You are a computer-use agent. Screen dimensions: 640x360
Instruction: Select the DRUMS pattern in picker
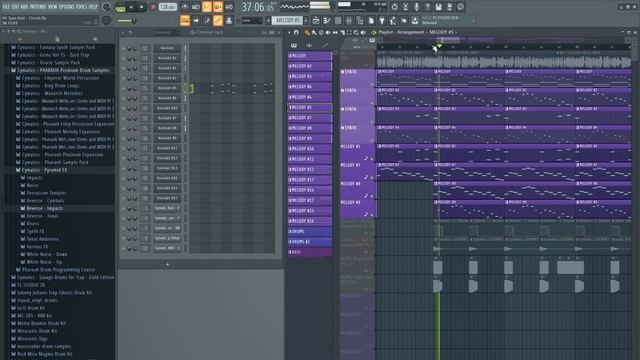(x=310, y=231)
